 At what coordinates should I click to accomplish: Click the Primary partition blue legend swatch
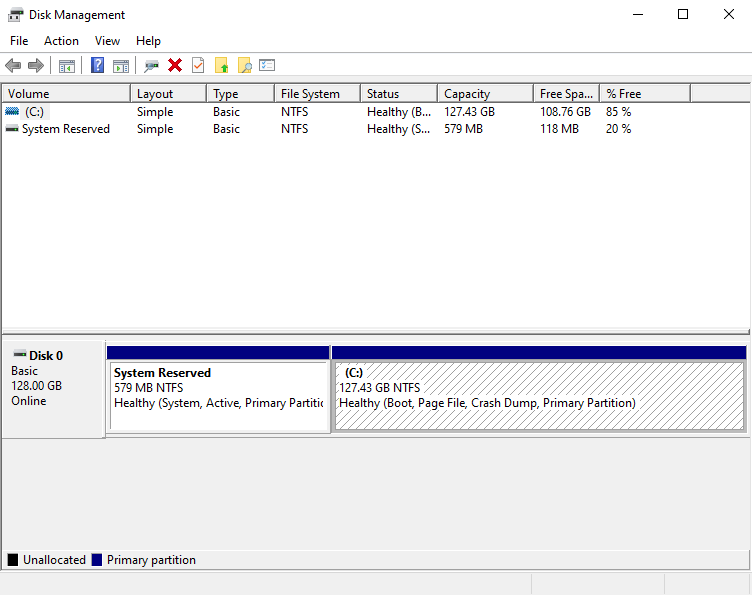tap(97, 560)
